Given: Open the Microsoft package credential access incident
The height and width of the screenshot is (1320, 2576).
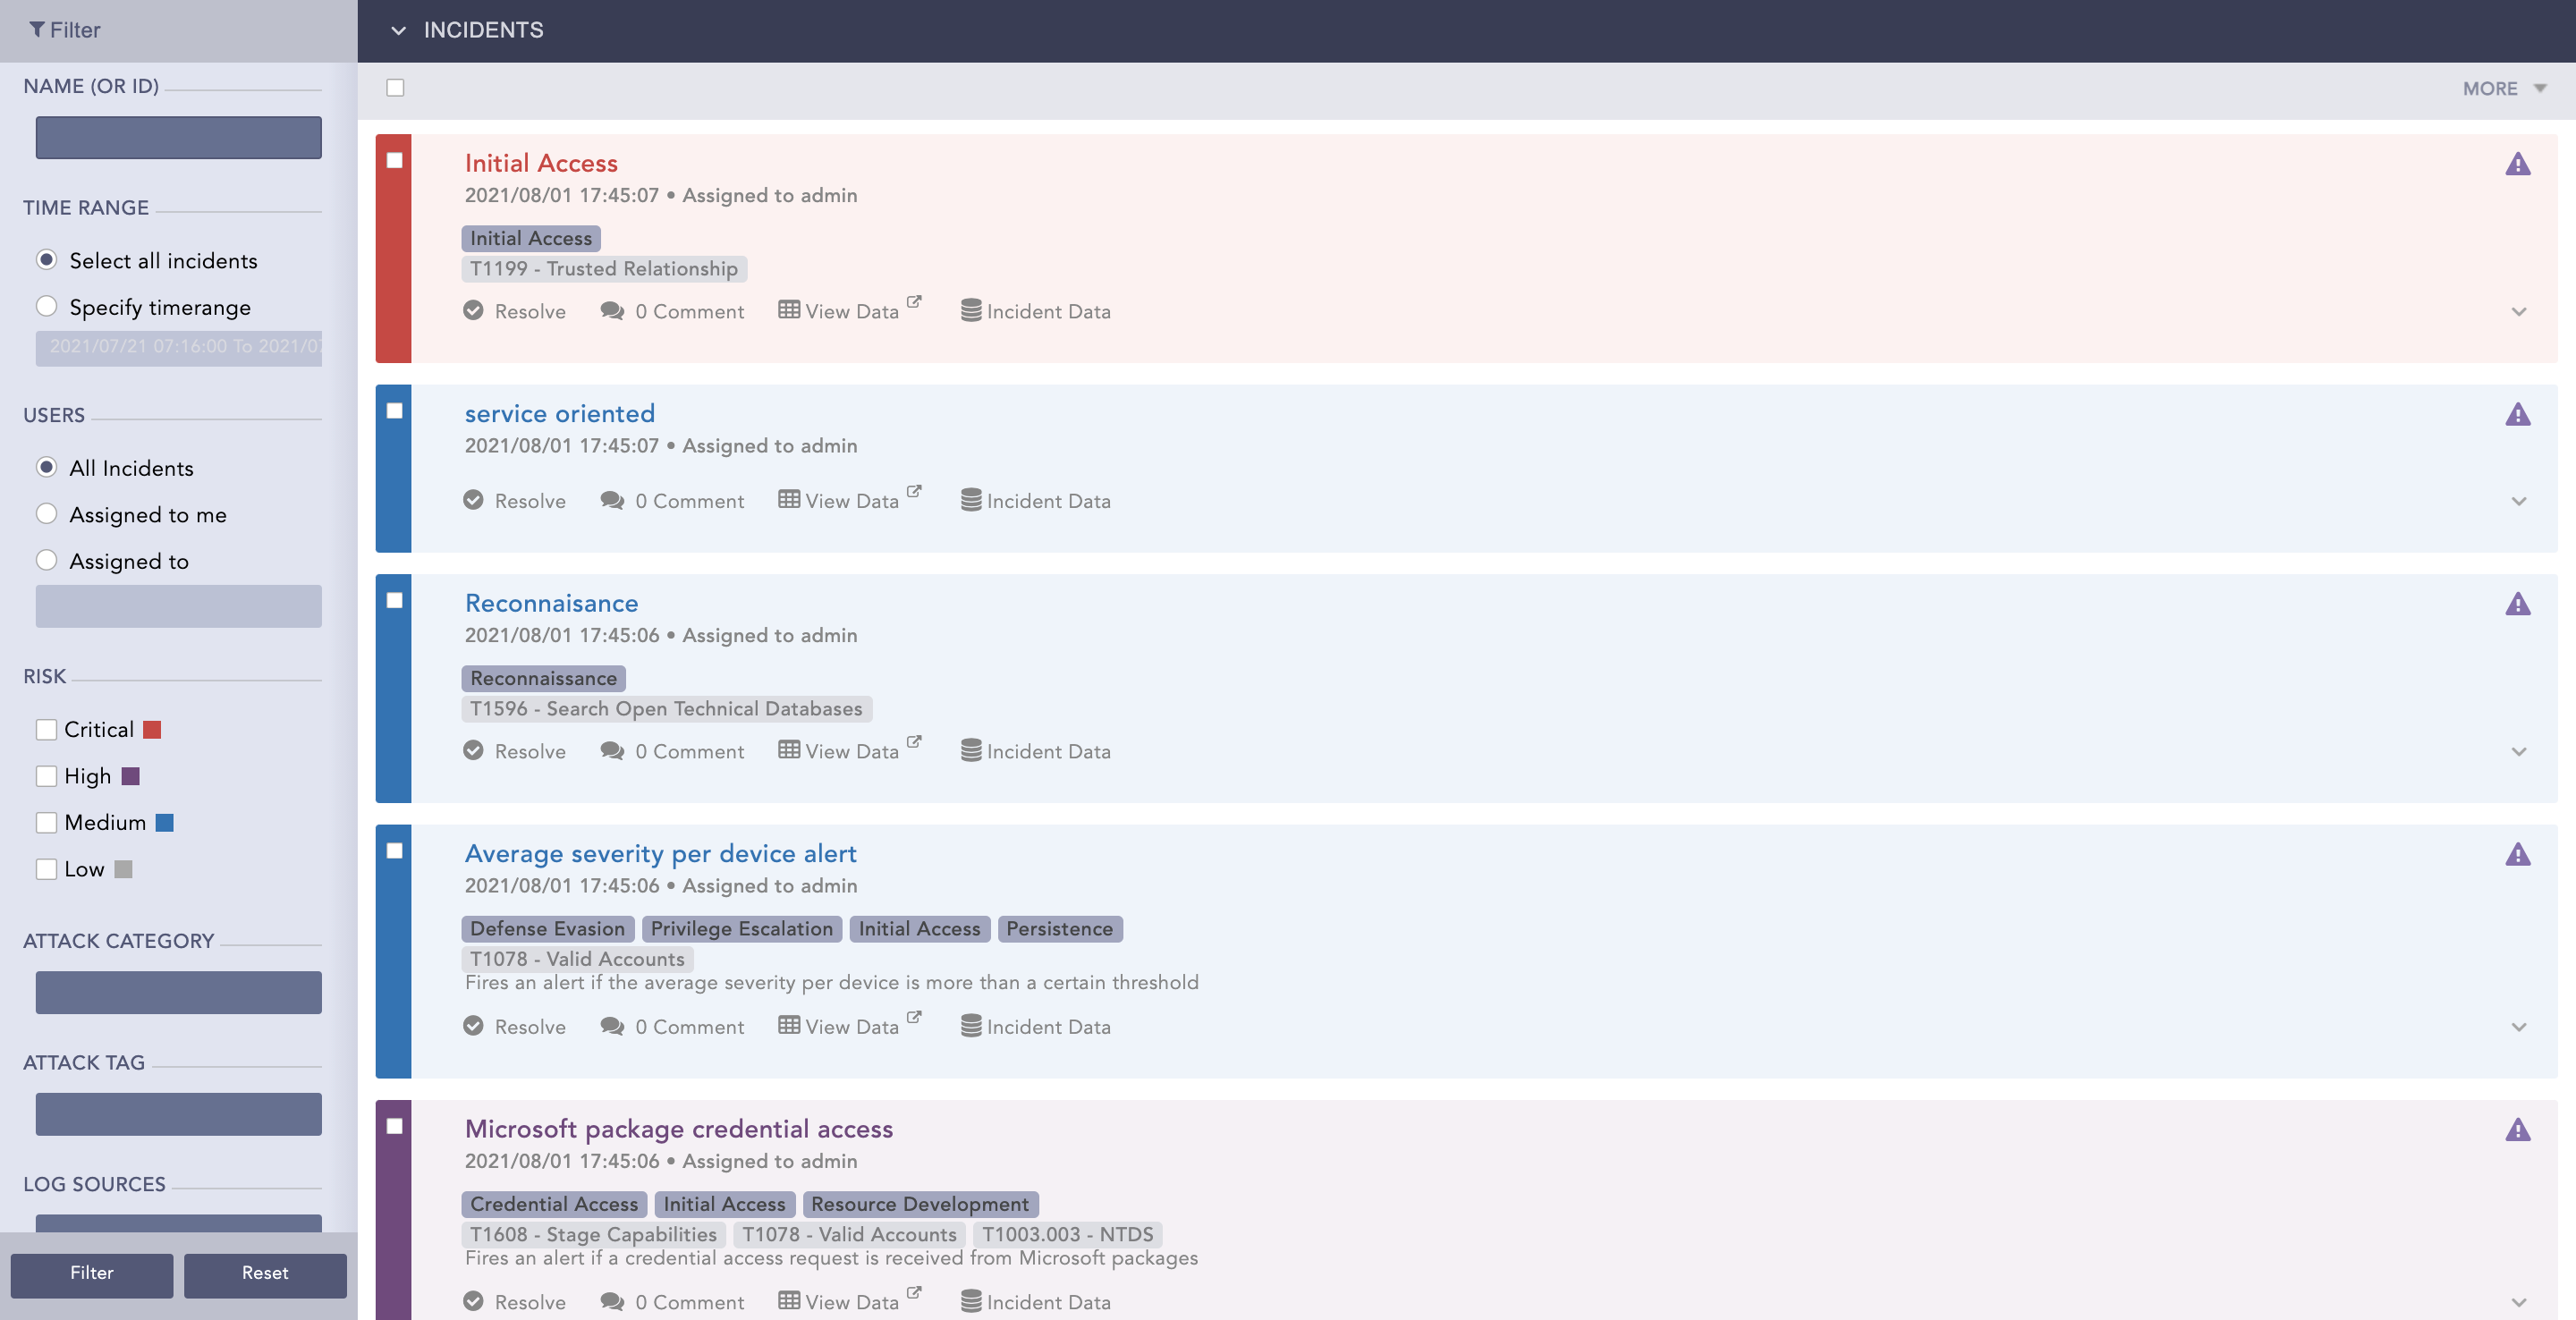Looking at the screenshot, I should pyautogui.click(x=678, y=1129).
